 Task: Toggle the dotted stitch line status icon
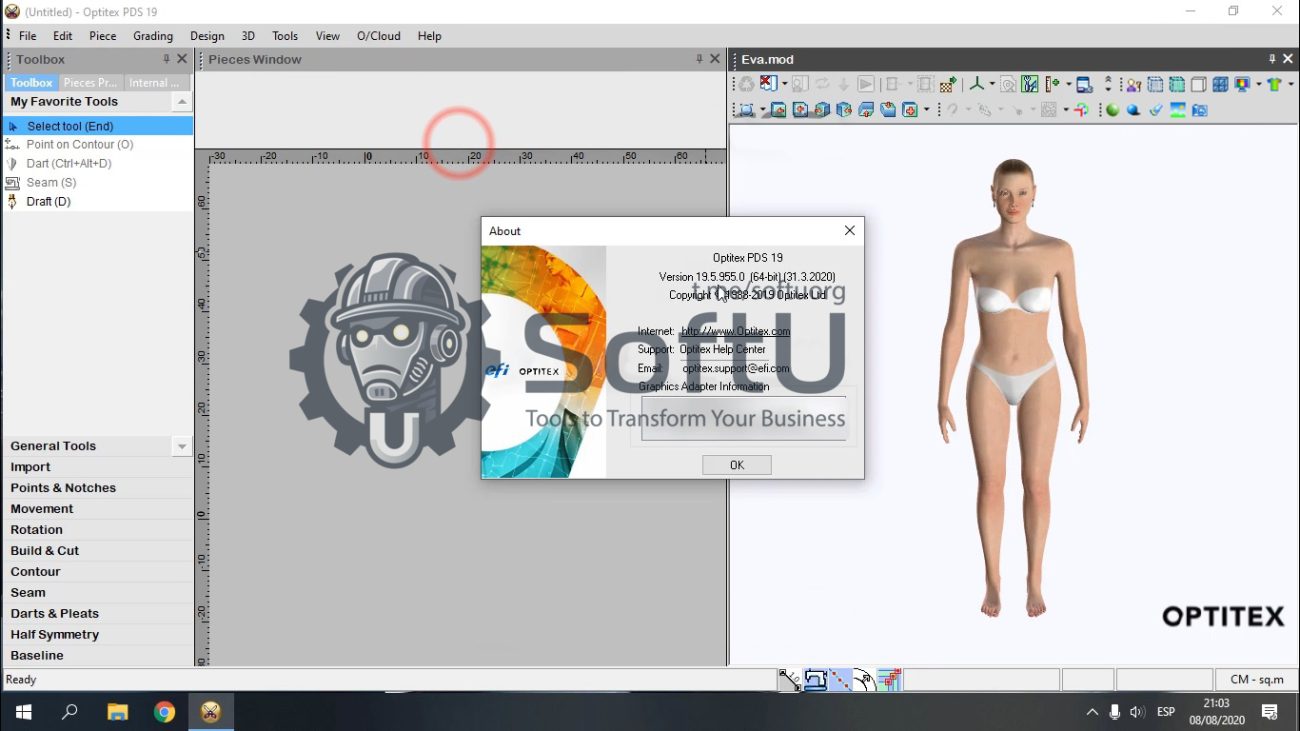(841, 680)
